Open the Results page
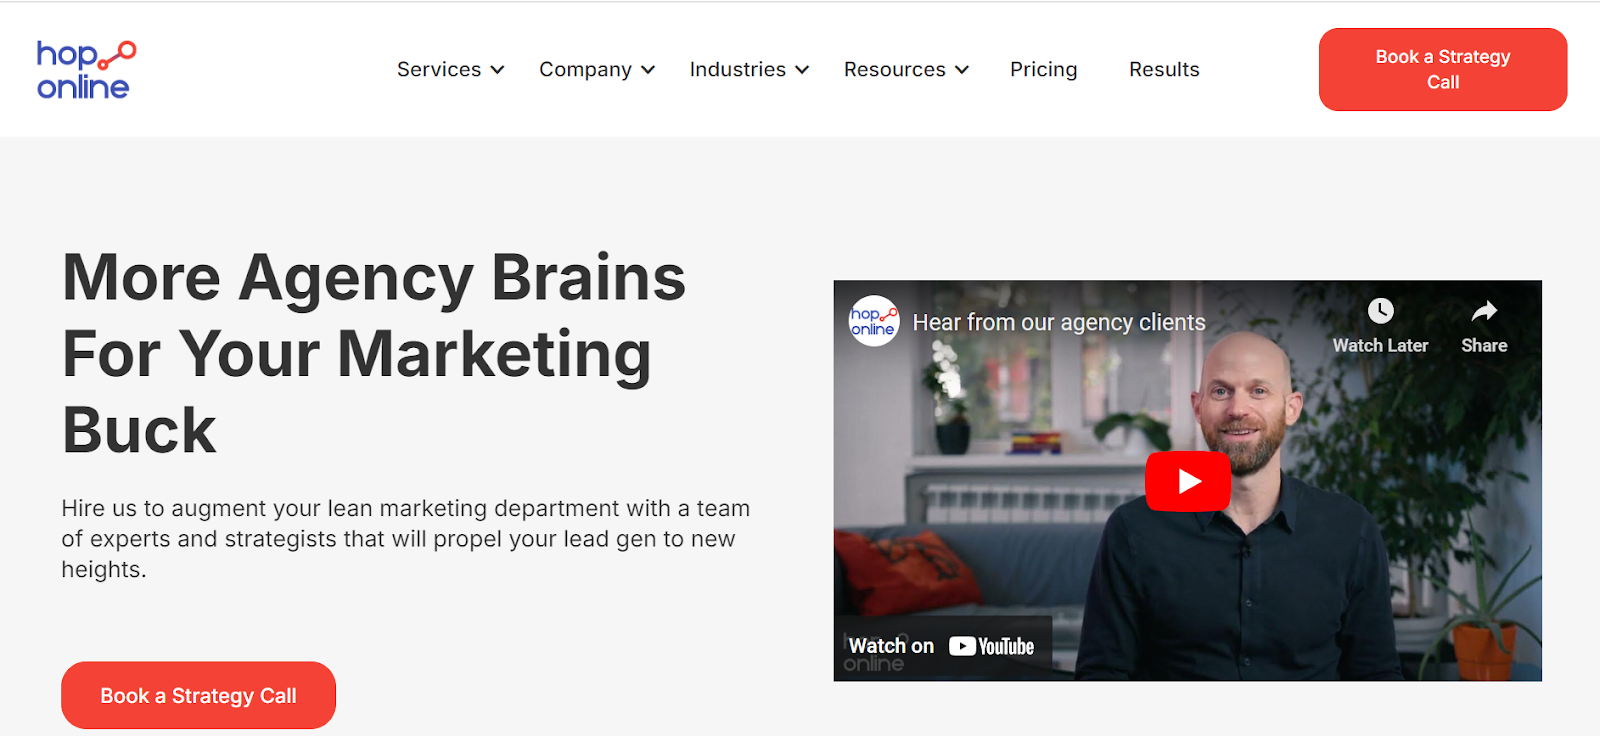 pos(1164,69)
